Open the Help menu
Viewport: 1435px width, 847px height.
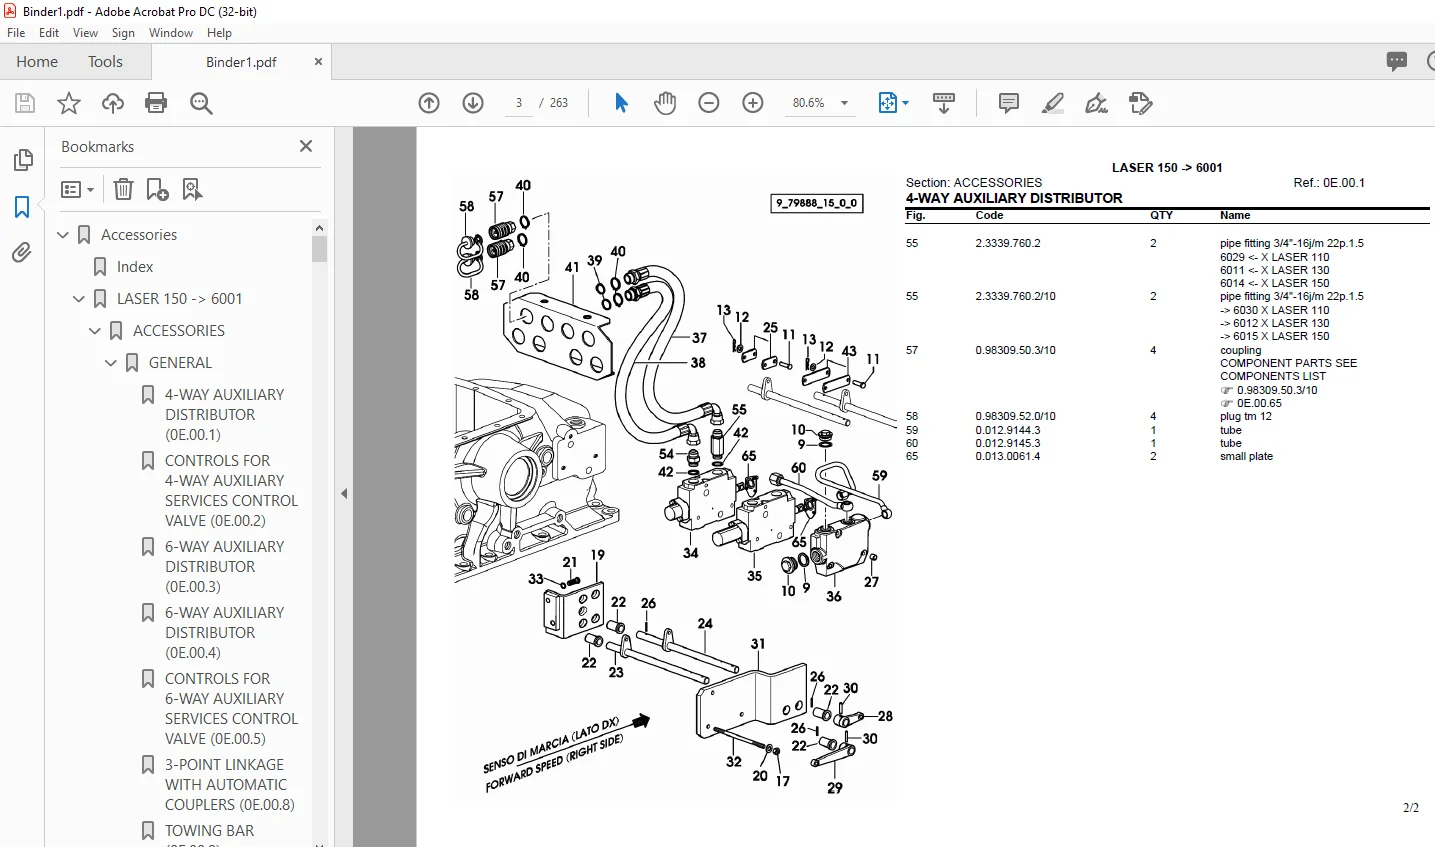219,33
